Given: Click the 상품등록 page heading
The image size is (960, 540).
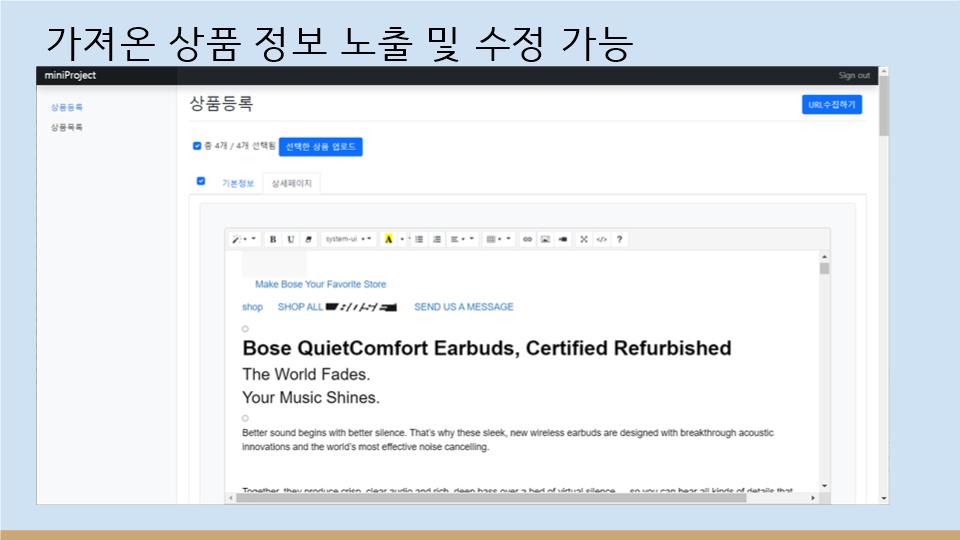Looking at the screenshot, I should pos(221,103).
